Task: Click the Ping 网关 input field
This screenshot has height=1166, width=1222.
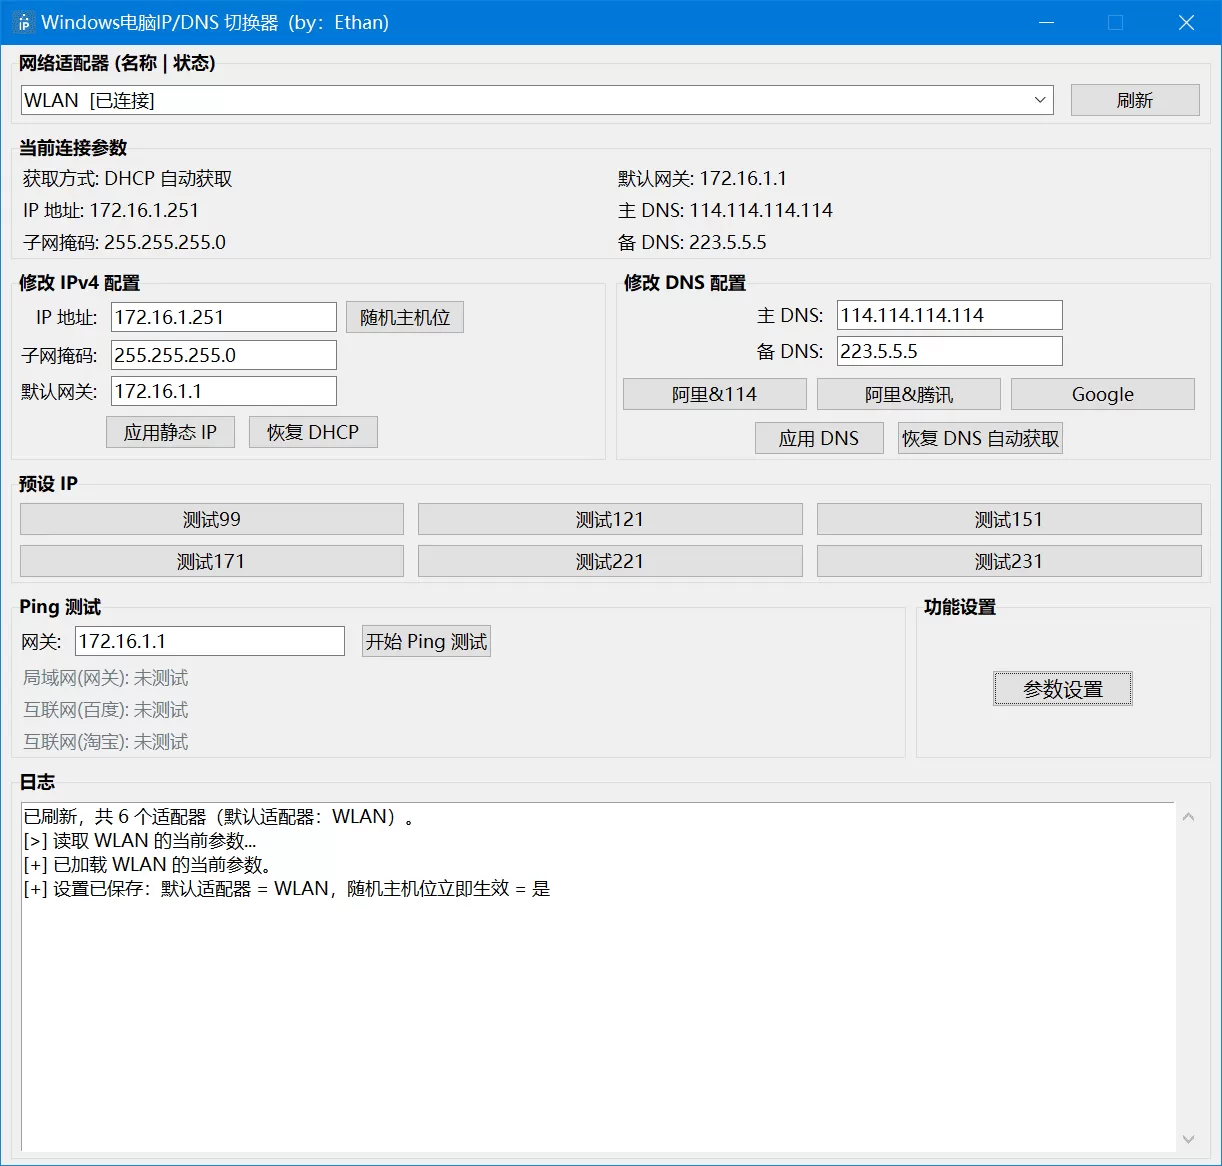Action: [x=210, y=641]
